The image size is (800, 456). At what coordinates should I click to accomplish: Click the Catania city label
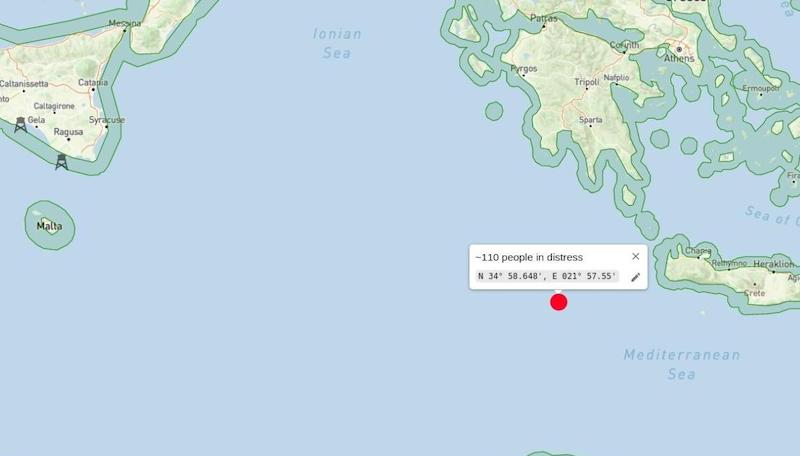tap(93, 83)
